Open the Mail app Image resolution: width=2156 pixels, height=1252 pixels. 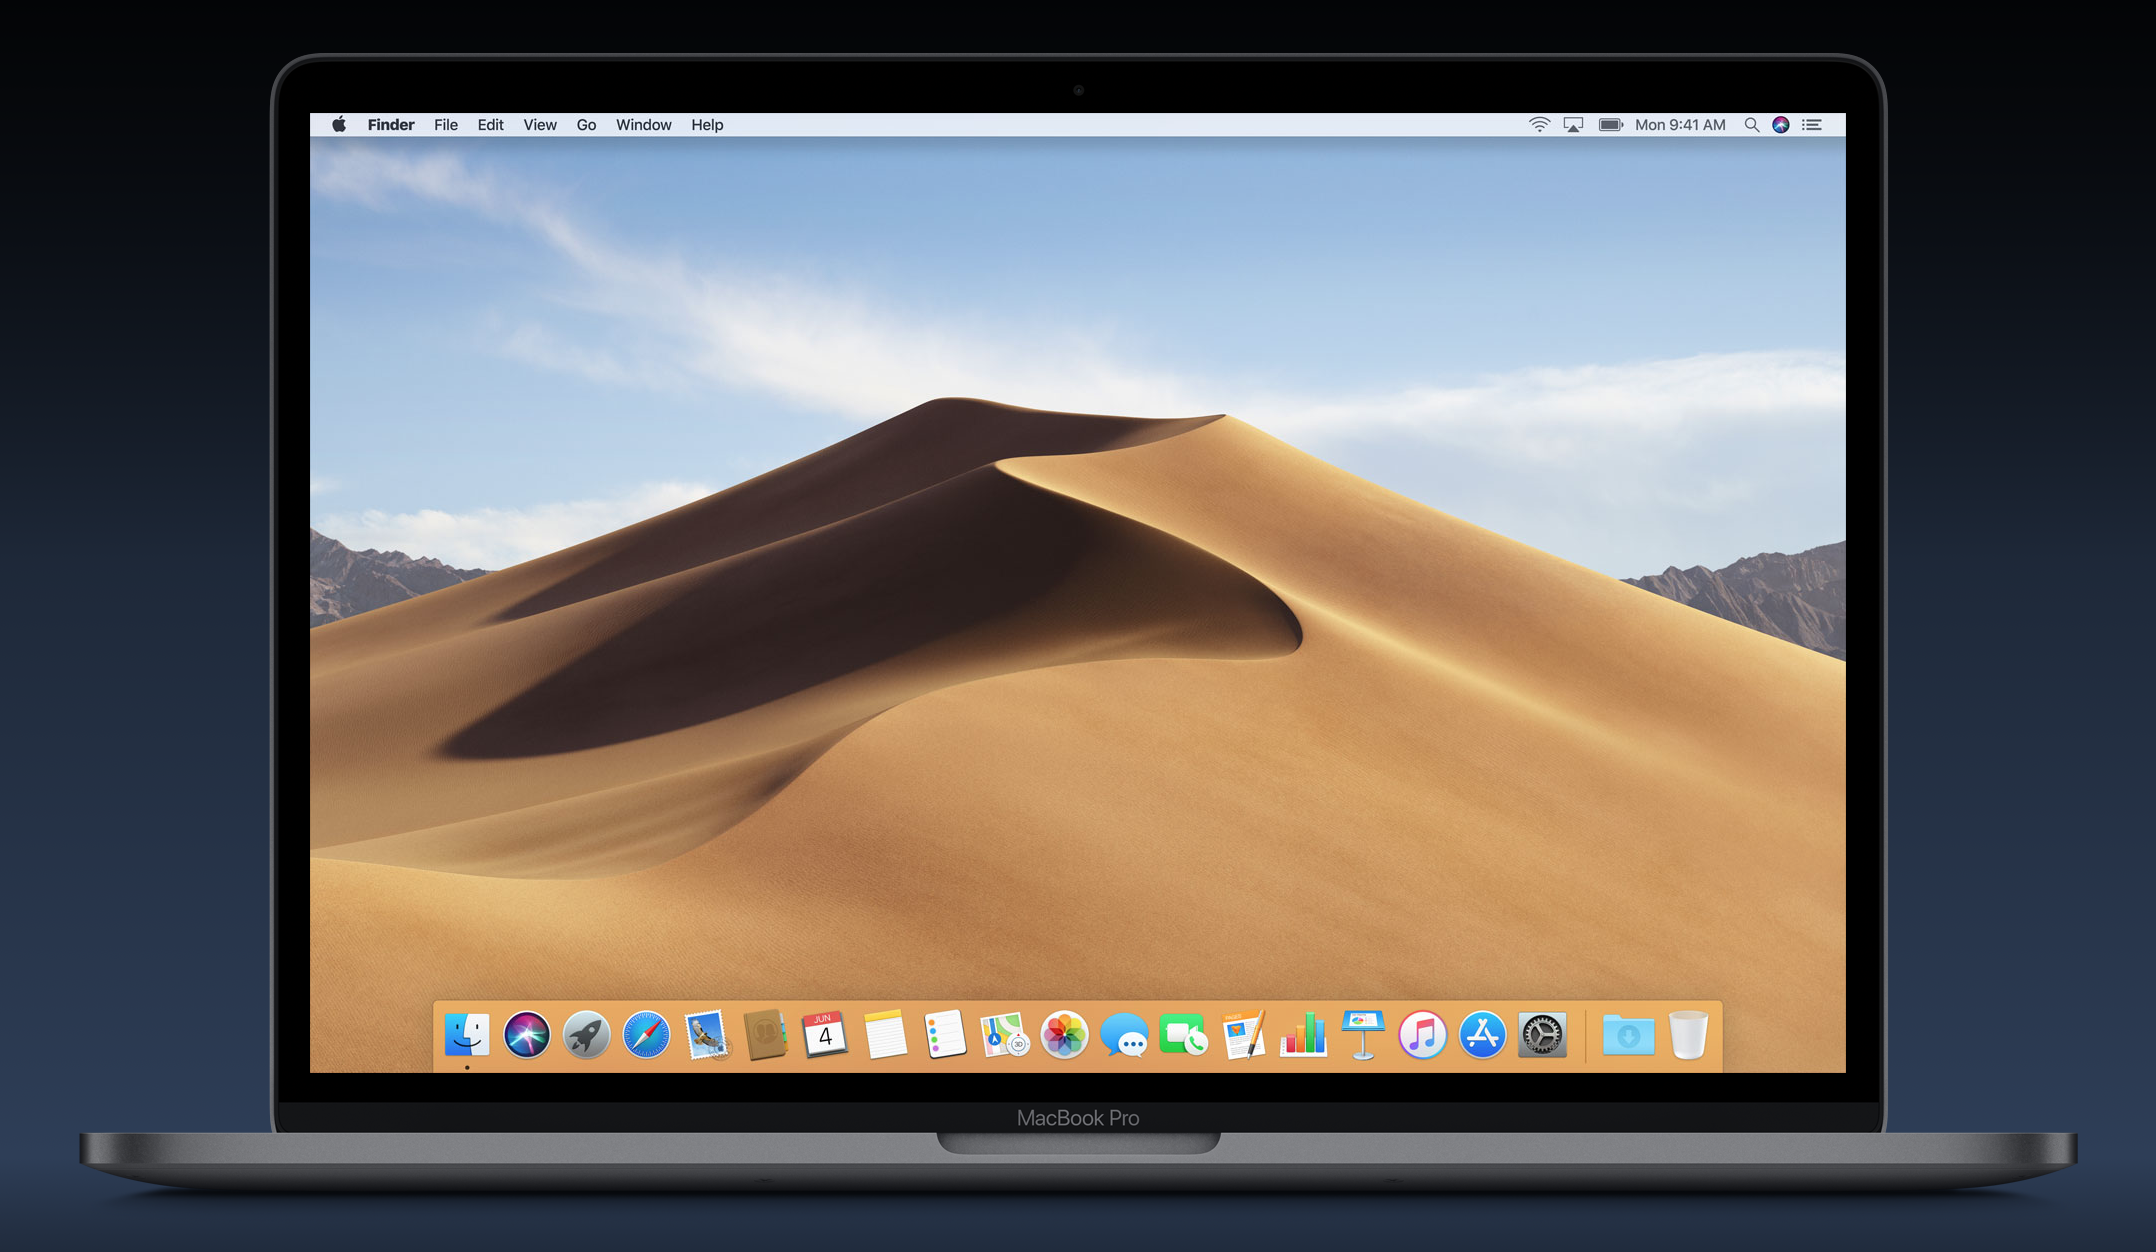click(x=706, y=1035)
